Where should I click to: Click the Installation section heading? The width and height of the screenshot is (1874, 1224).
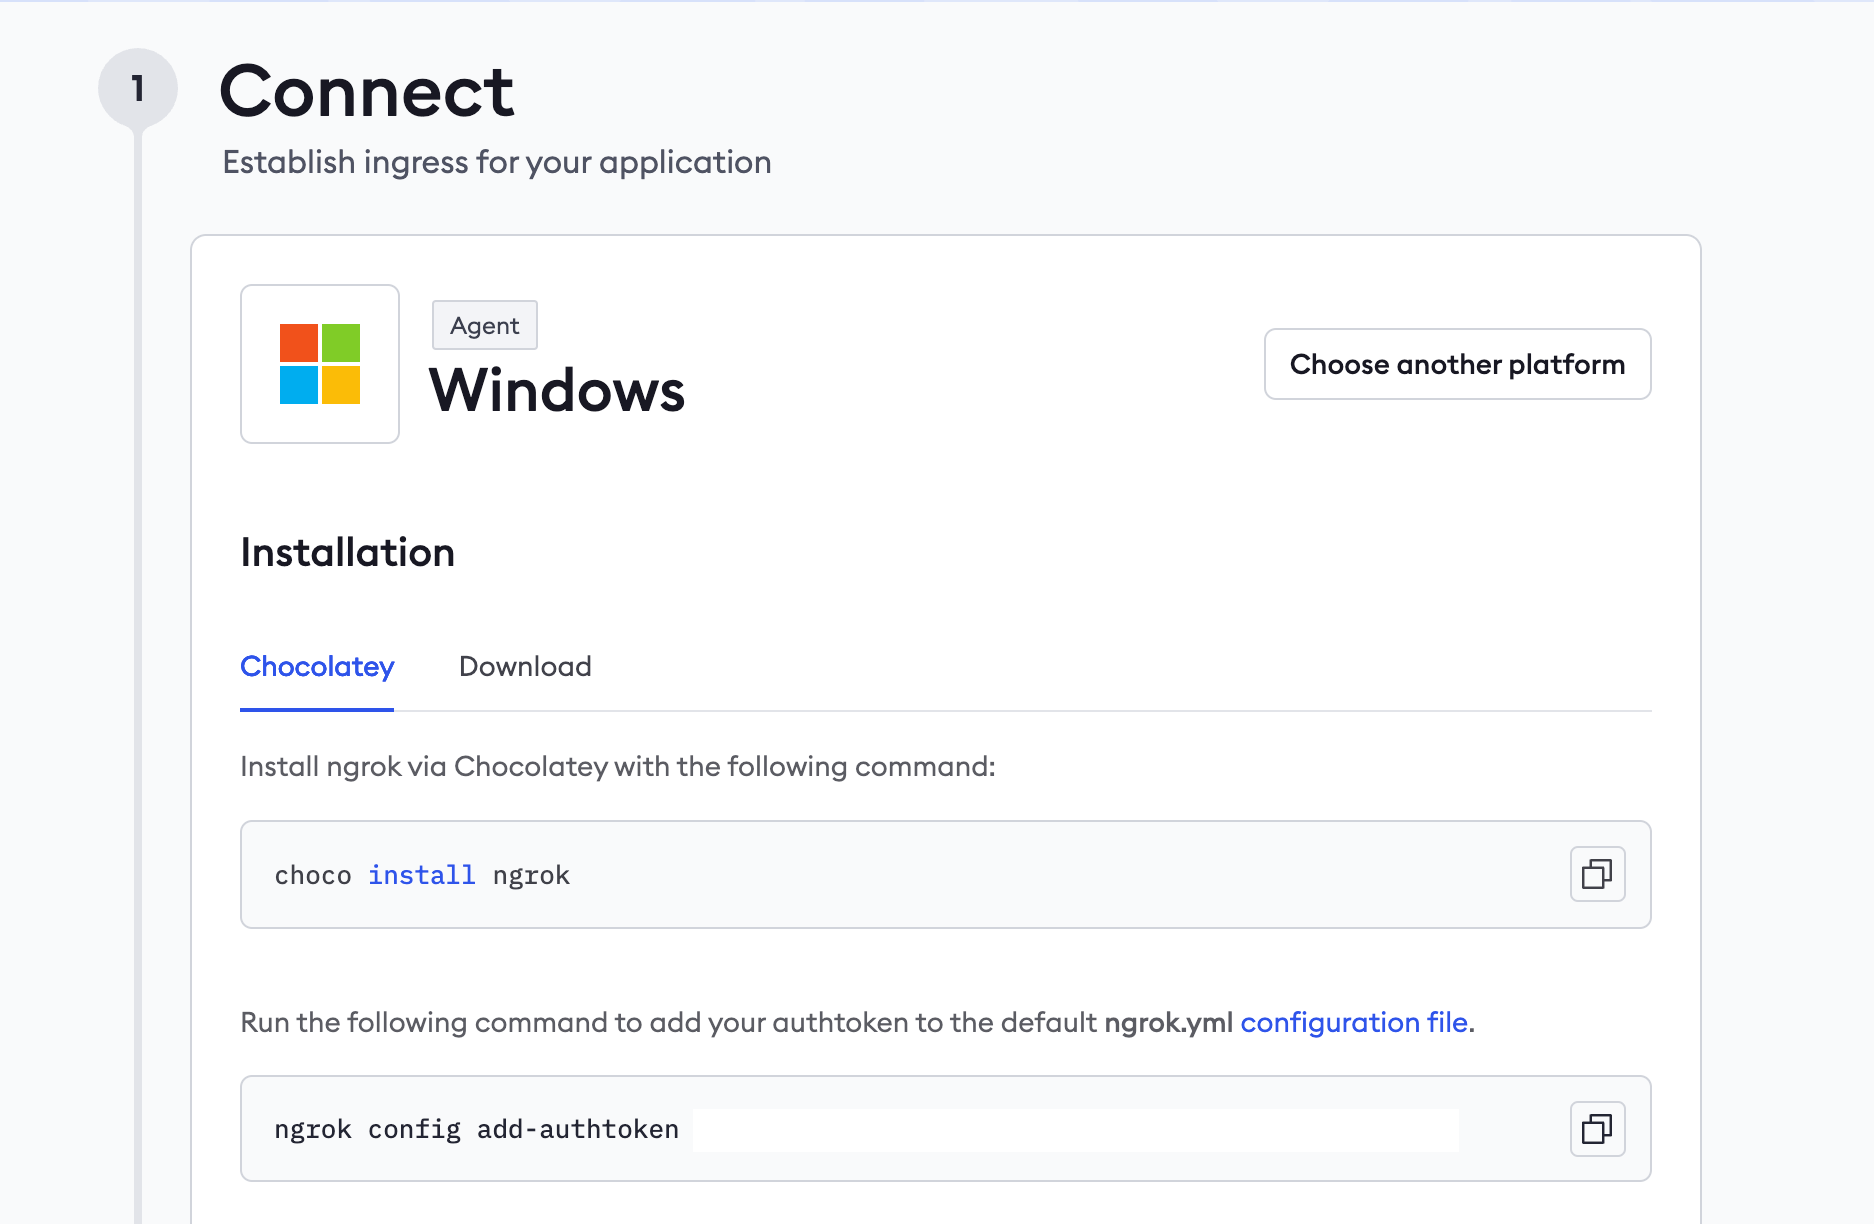pyautogui.click(x=347, y=553)
